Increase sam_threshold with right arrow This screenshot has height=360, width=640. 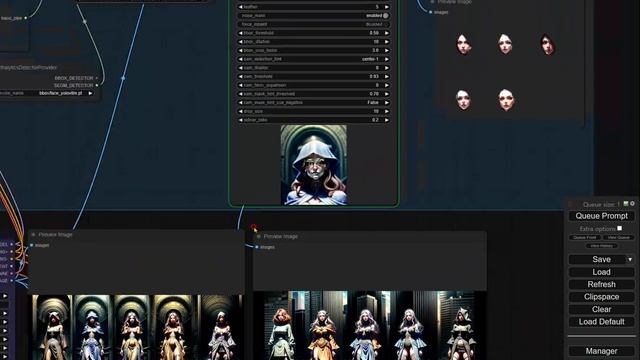tap(387, 76)
